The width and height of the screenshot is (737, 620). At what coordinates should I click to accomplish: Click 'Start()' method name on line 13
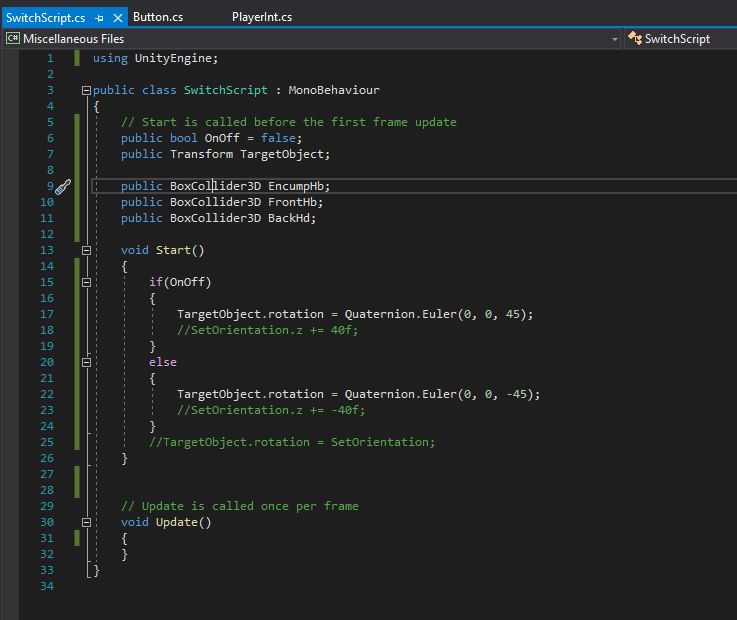click(180, 250)
